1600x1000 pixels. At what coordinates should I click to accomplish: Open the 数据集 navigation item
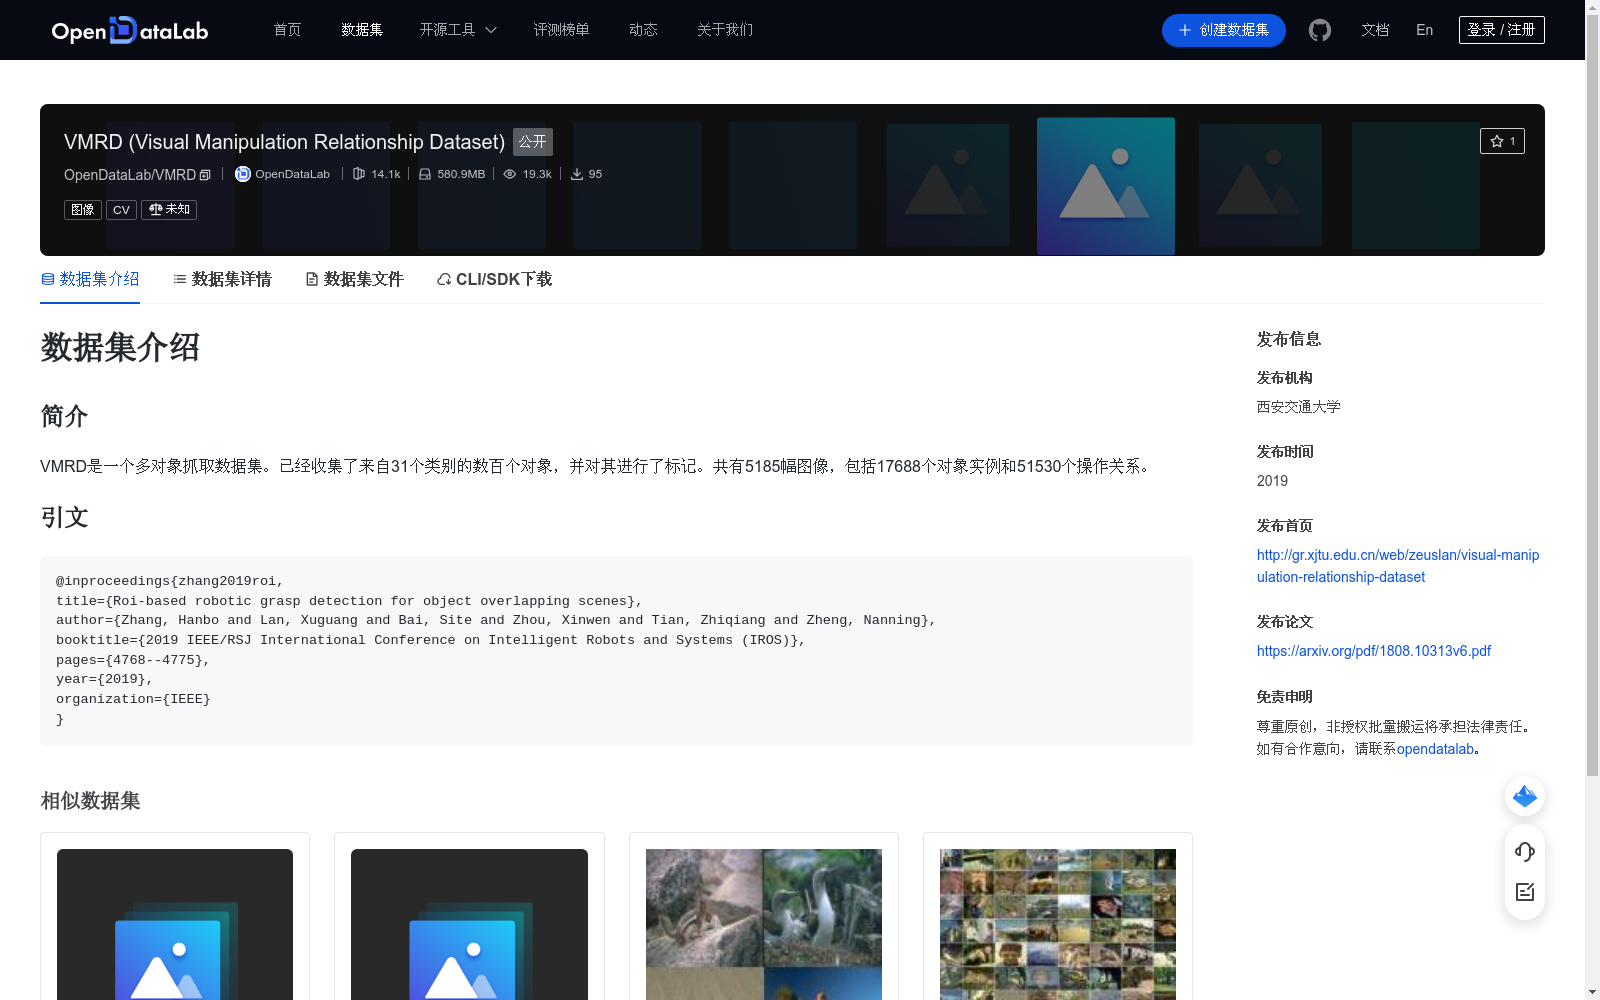362,30
